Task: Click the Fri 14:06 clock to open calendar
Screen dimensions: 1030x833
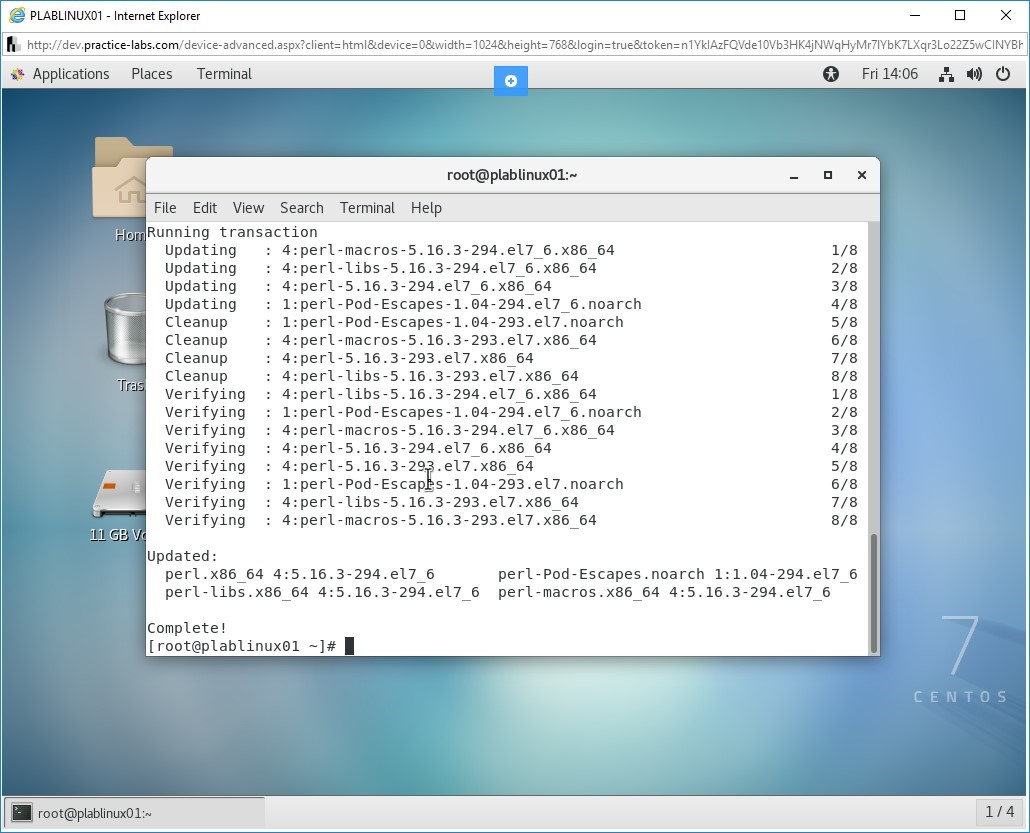Action: pos(889,73)
